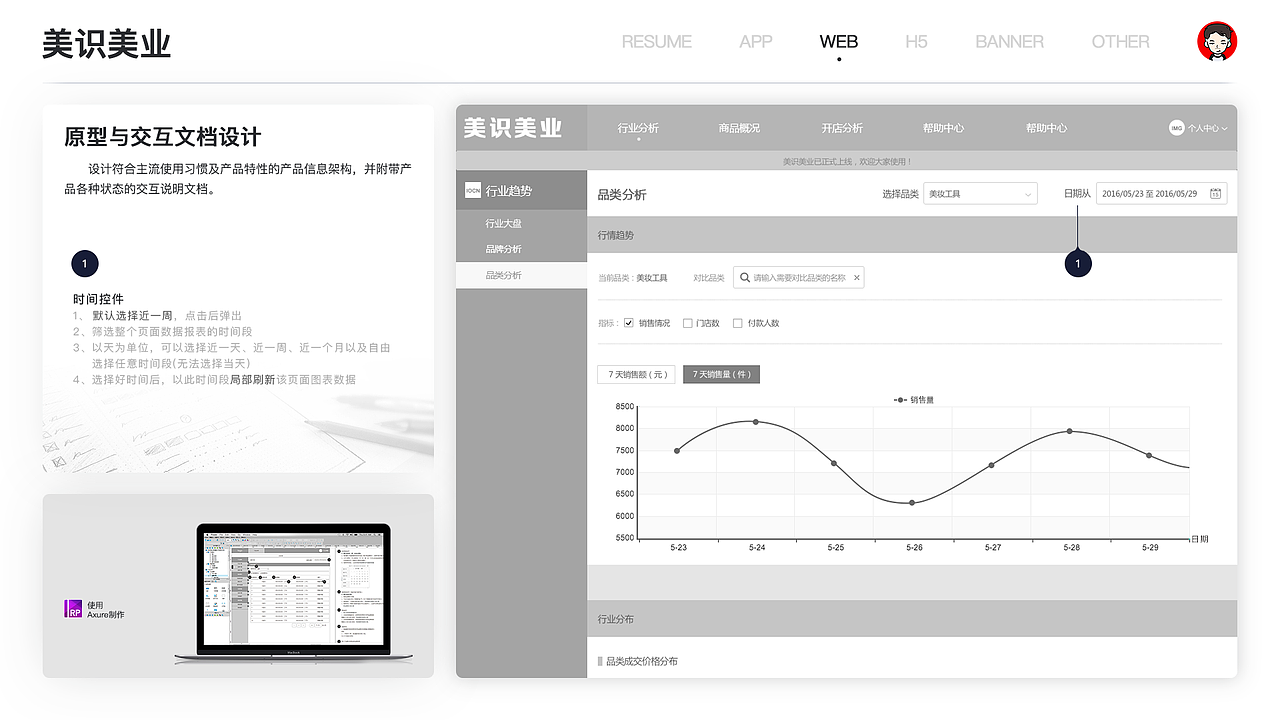Click the 原型与交互文档设计 heading
Screen dimensions: 1280x720
pos(163,137)
